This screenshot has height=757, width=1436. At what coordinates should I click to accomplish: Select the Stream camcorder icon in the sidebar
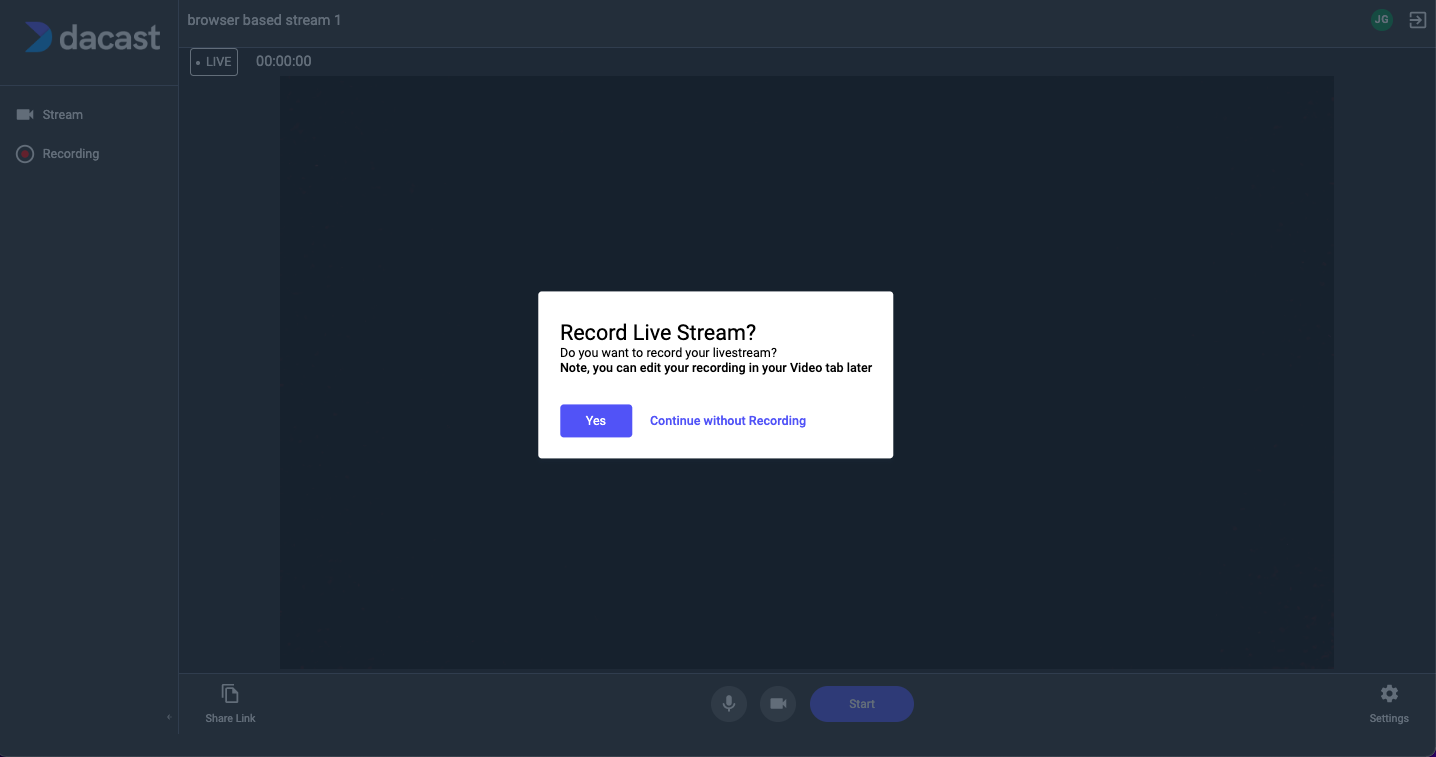(23, 113)
